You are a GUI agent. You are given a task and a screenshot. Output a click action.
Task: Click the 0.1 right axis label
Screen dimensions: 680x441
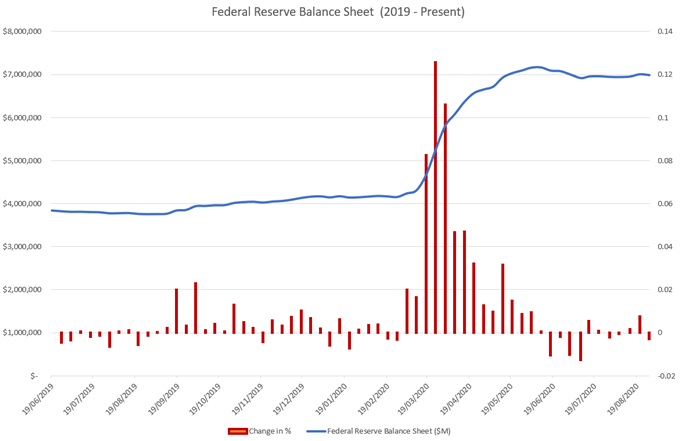coord(663,118)
